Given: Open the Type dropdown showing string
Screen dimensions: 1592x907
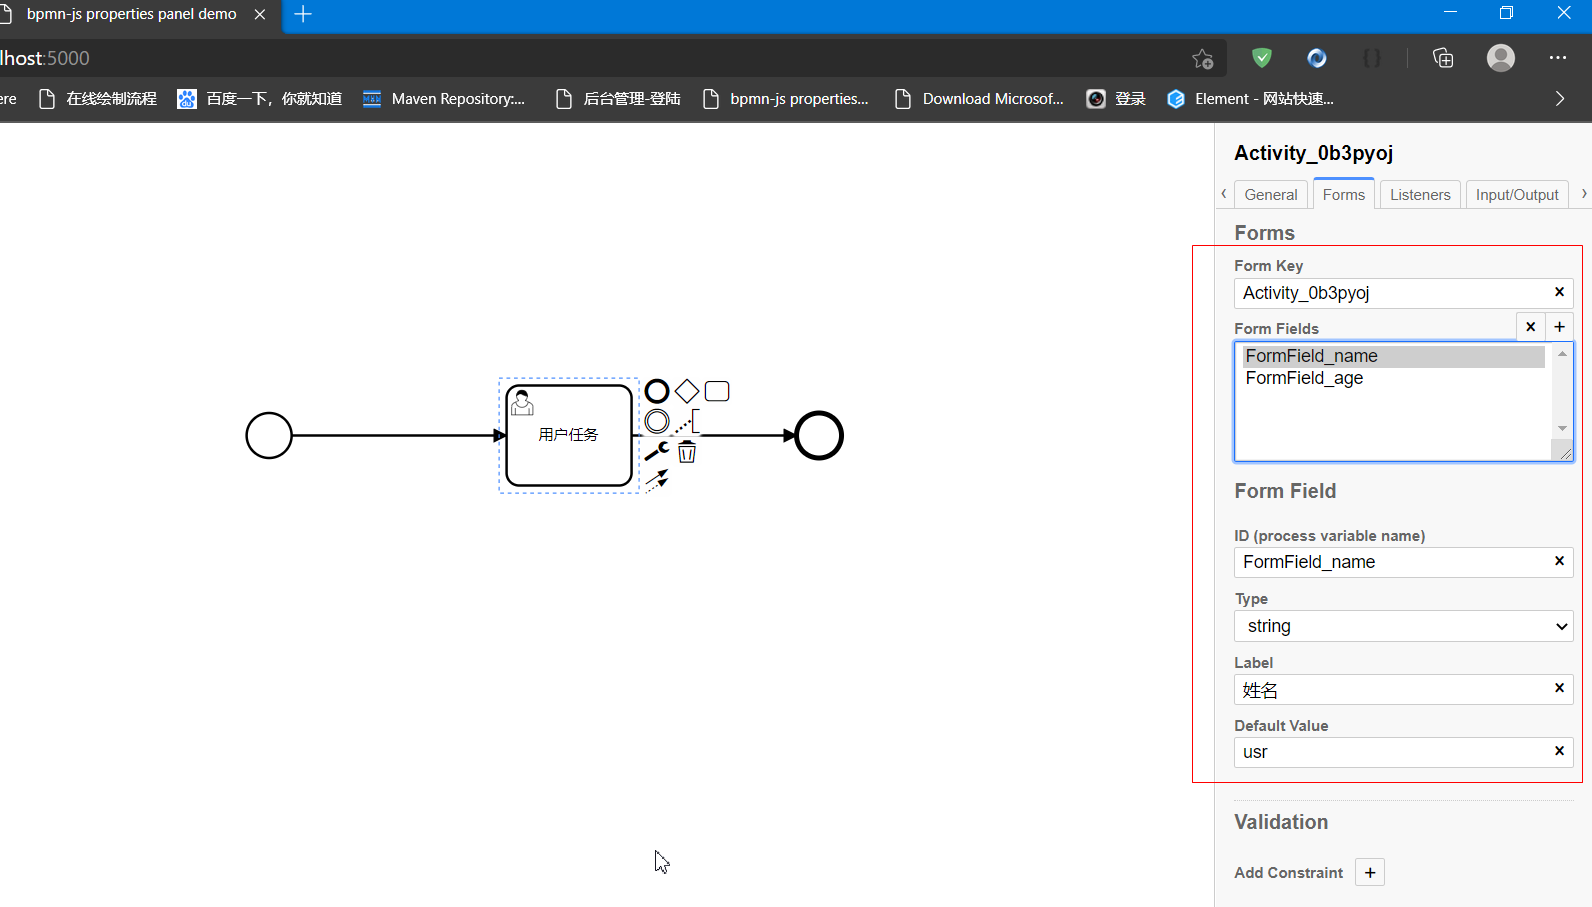Looking at the screenshot, I should pyautogui.click(x=1404, y=626).
